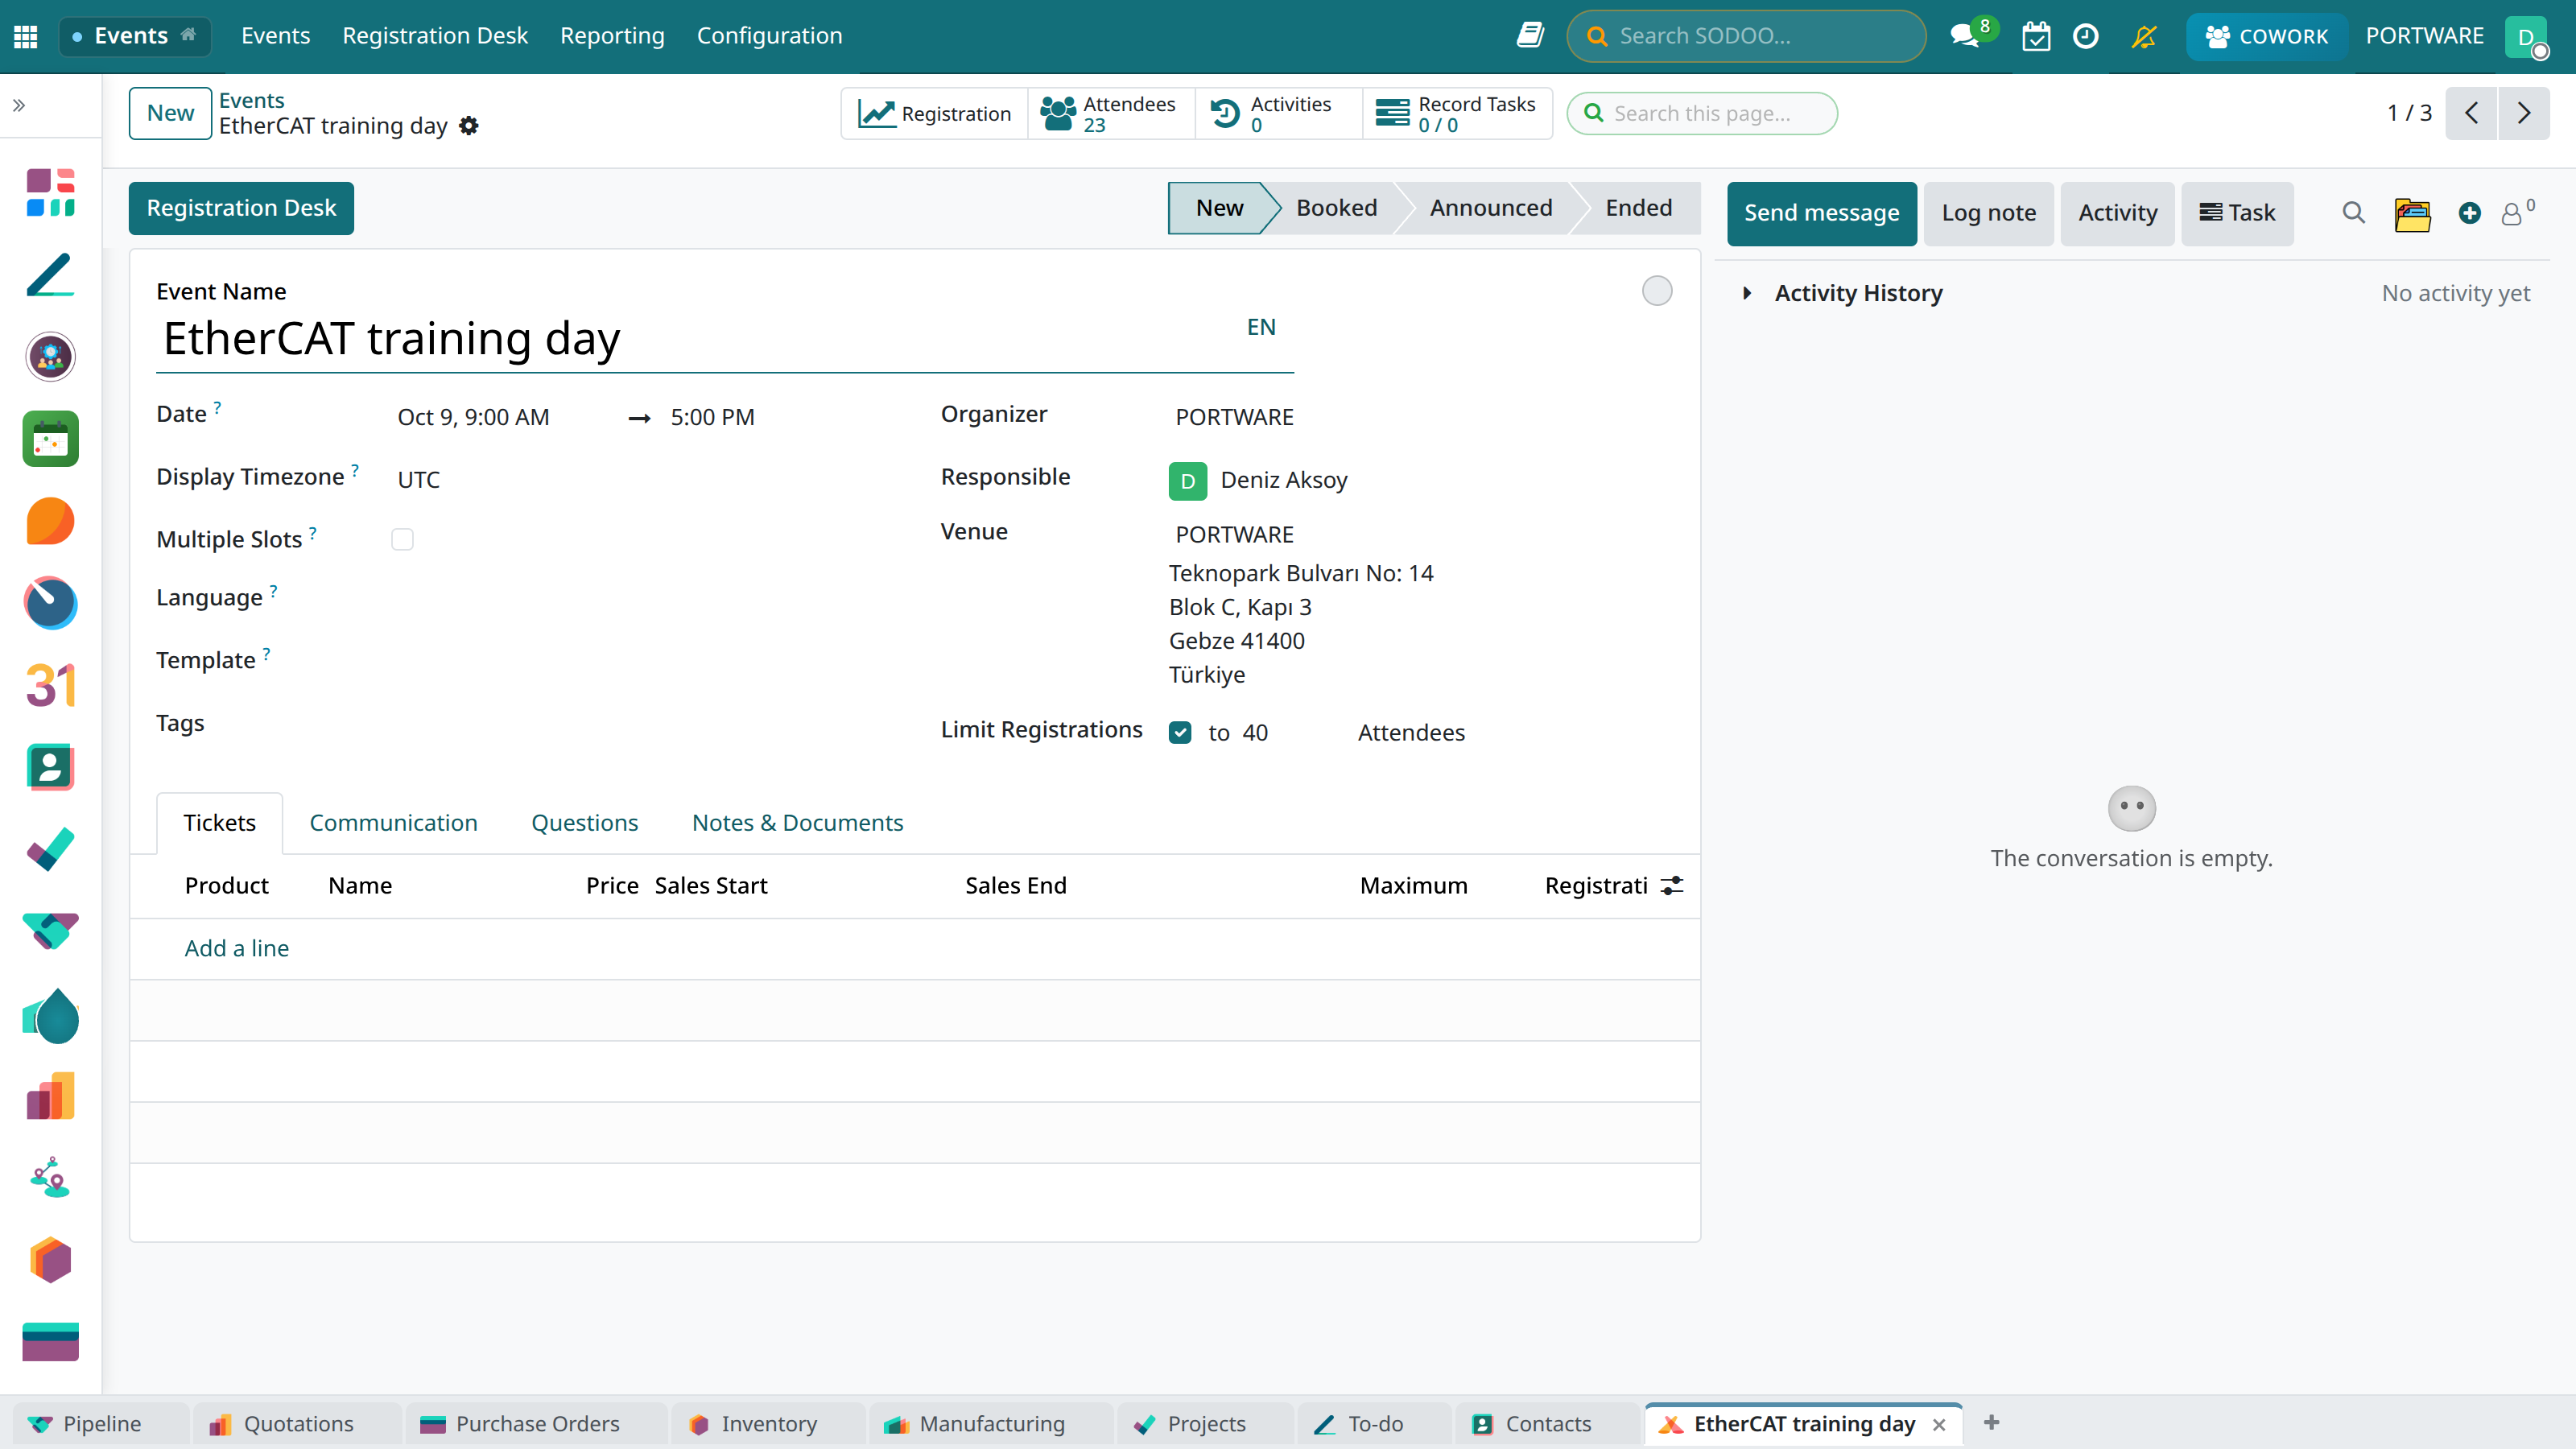Switch to the Communication tab
Screen dimensions: 2576x1449
point(393,823)
